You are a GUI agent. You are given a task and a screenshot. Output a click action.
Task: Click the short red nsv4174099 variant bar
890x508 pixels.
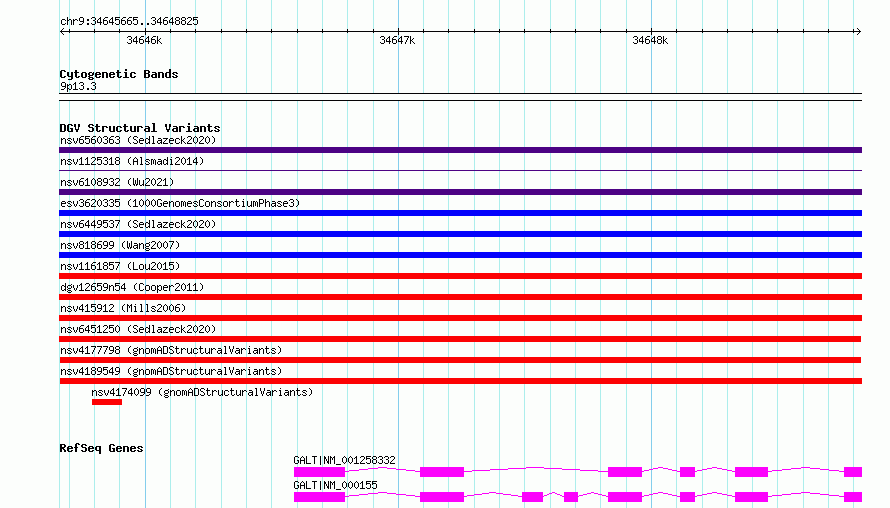point(107,402)
